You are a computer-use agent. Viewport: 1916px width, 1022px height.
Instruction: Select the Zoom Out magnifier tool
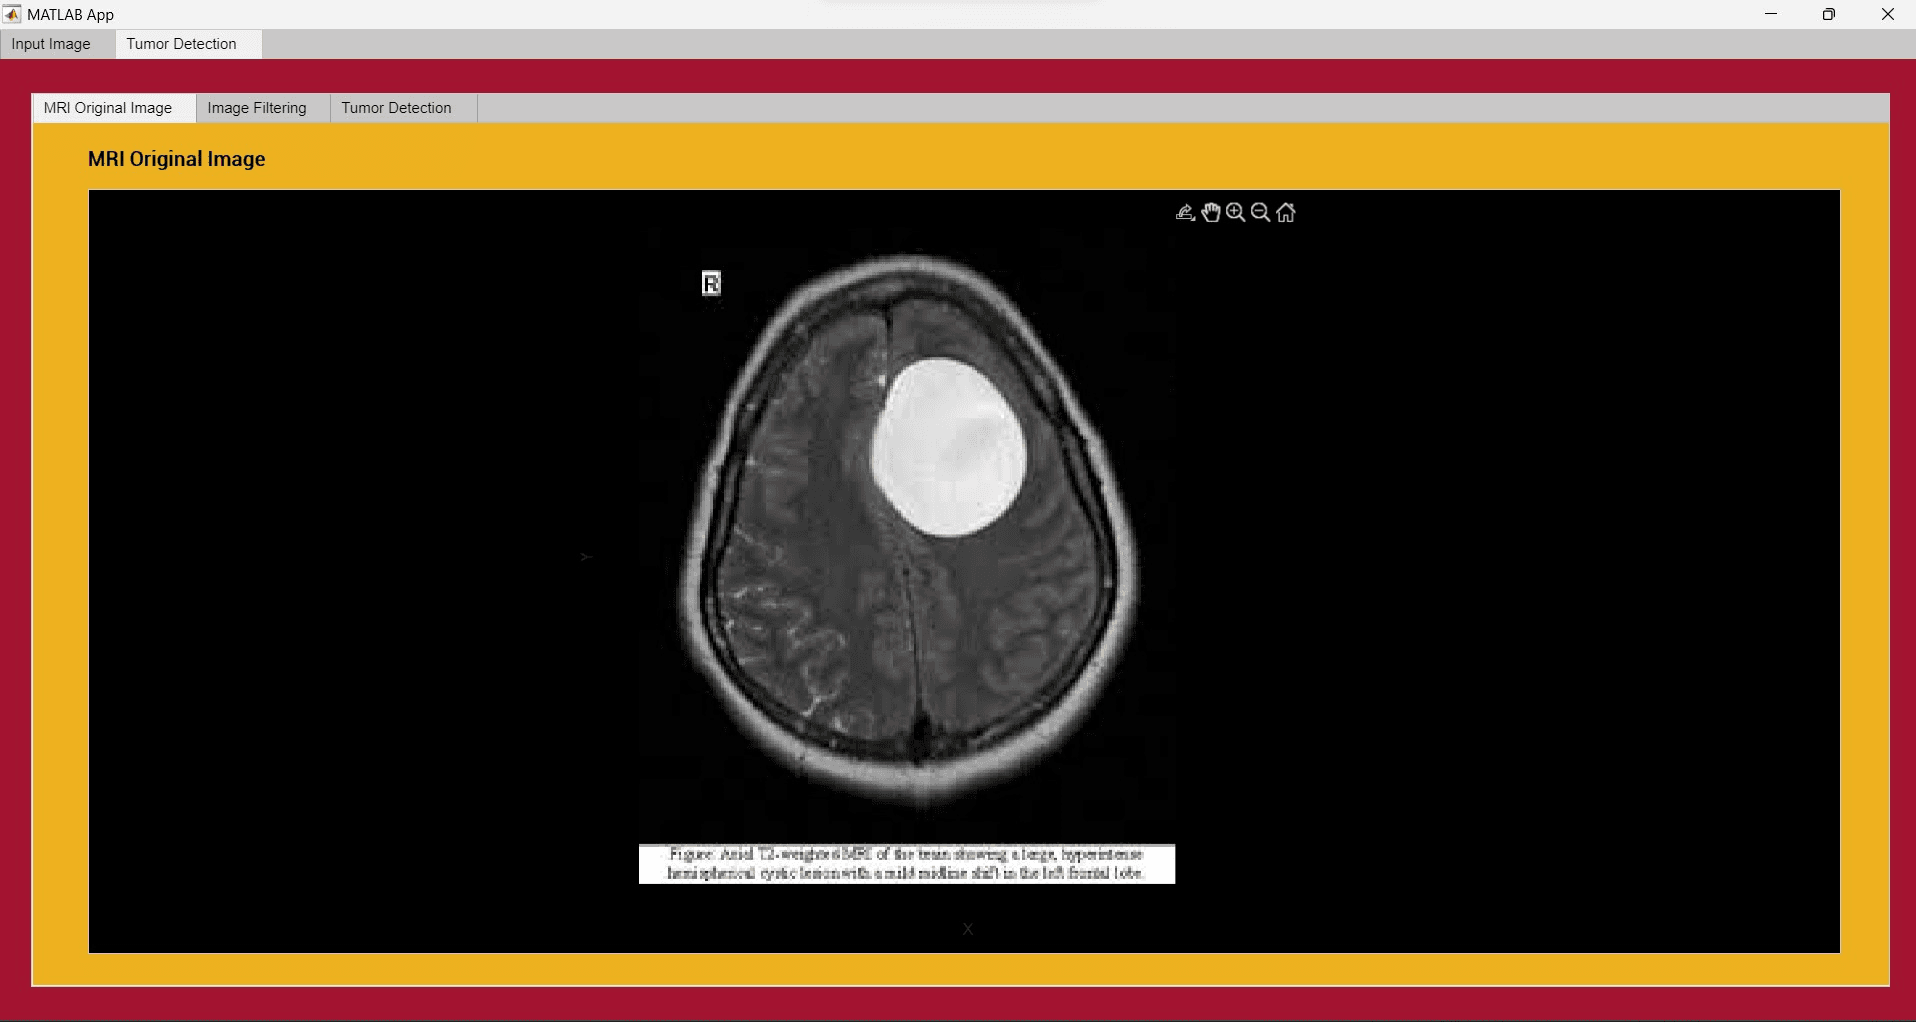click(1261, 212)
